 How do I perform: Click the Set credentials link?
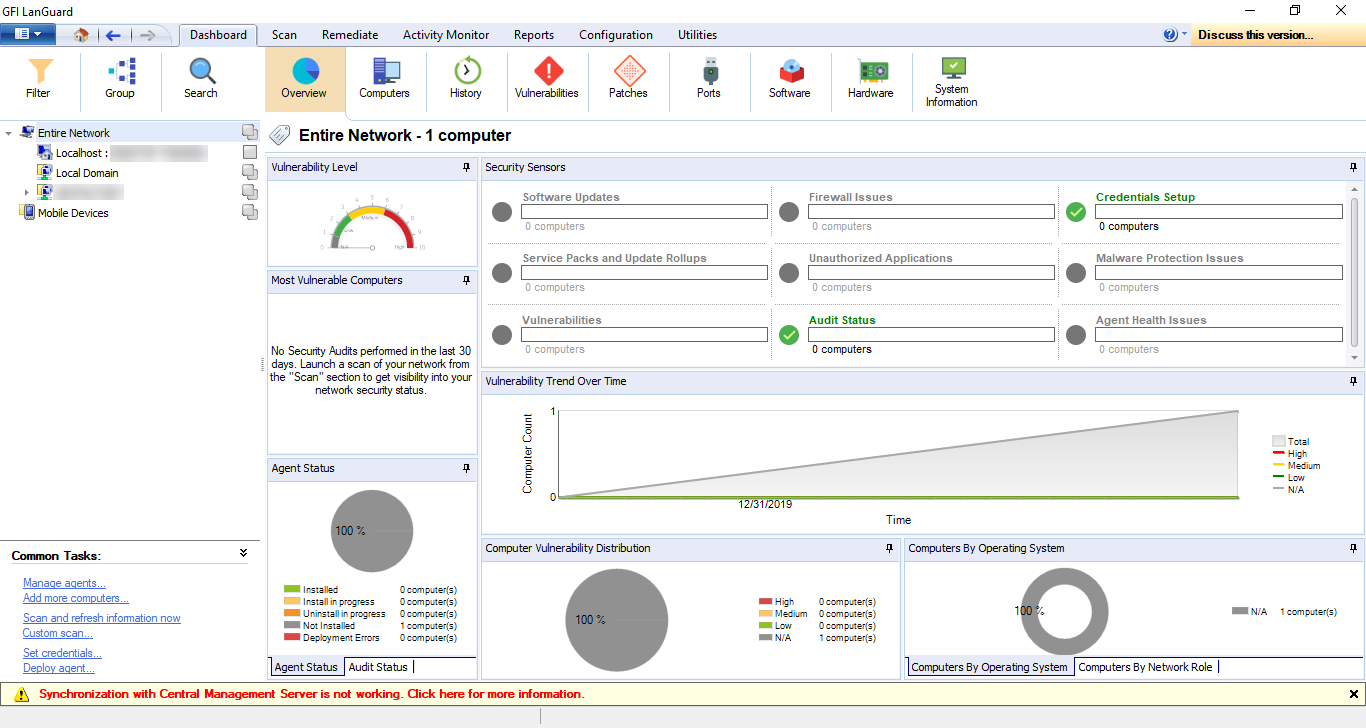[x=62, y=653]
